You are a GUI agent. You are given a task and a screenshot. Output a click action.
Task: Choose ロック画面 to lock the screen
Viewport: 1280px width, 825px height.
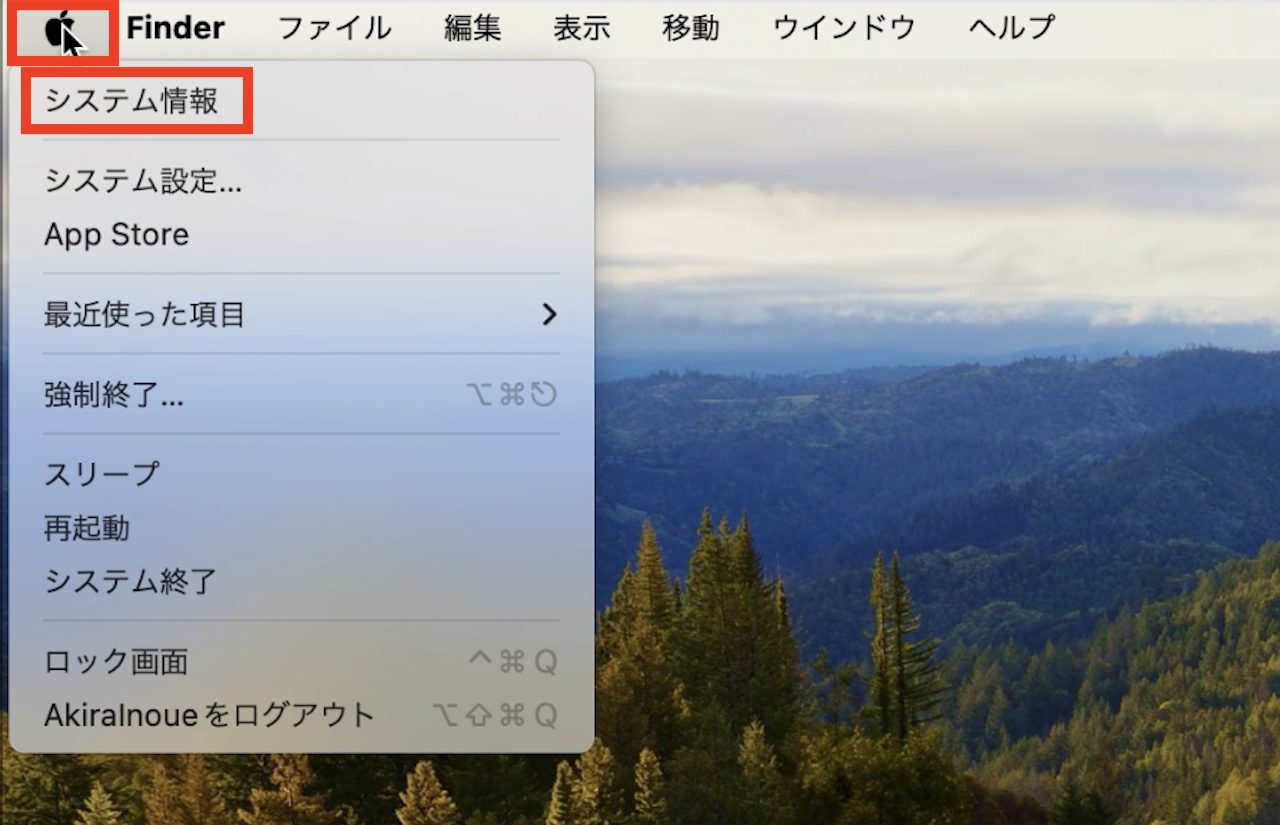coord(301,661)
